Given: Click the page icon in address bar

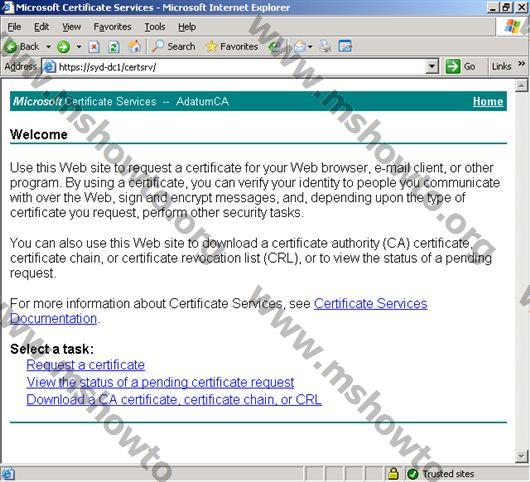Looking at the screenshot, I should [x=49, y=67].
